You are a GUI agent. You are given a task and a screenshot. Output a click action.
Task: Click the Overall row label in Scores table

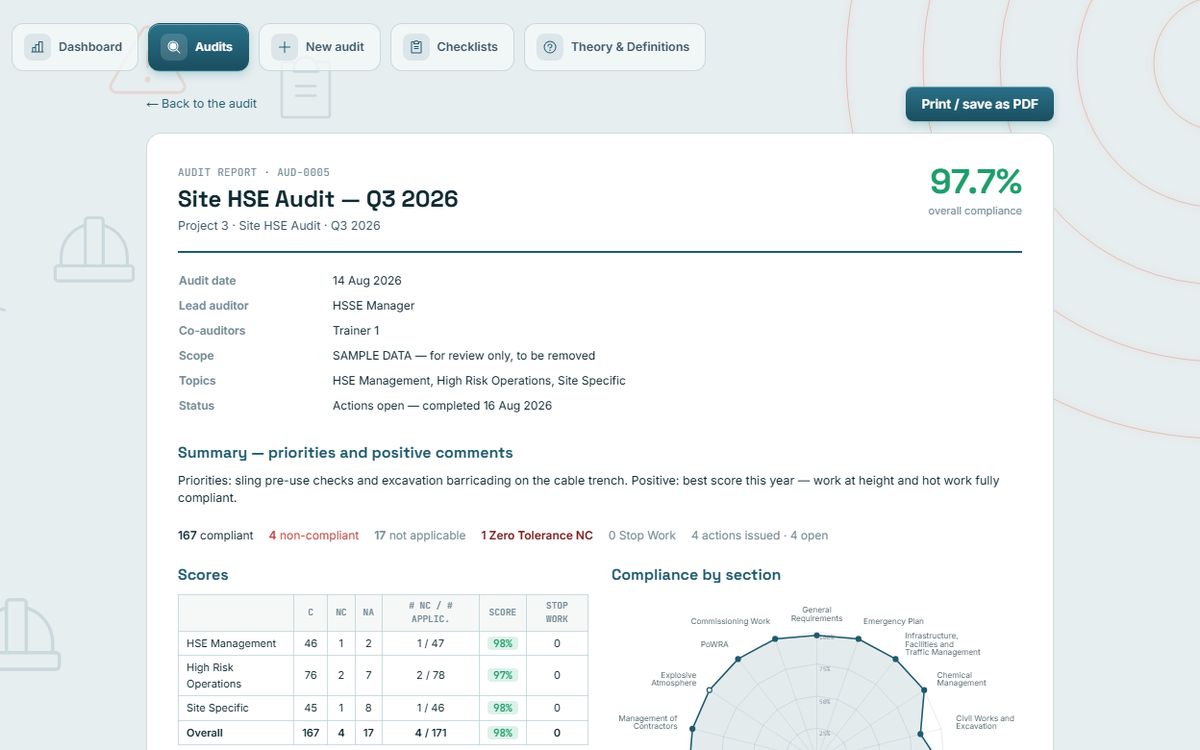pyautogui.click(x=204, y=733)
